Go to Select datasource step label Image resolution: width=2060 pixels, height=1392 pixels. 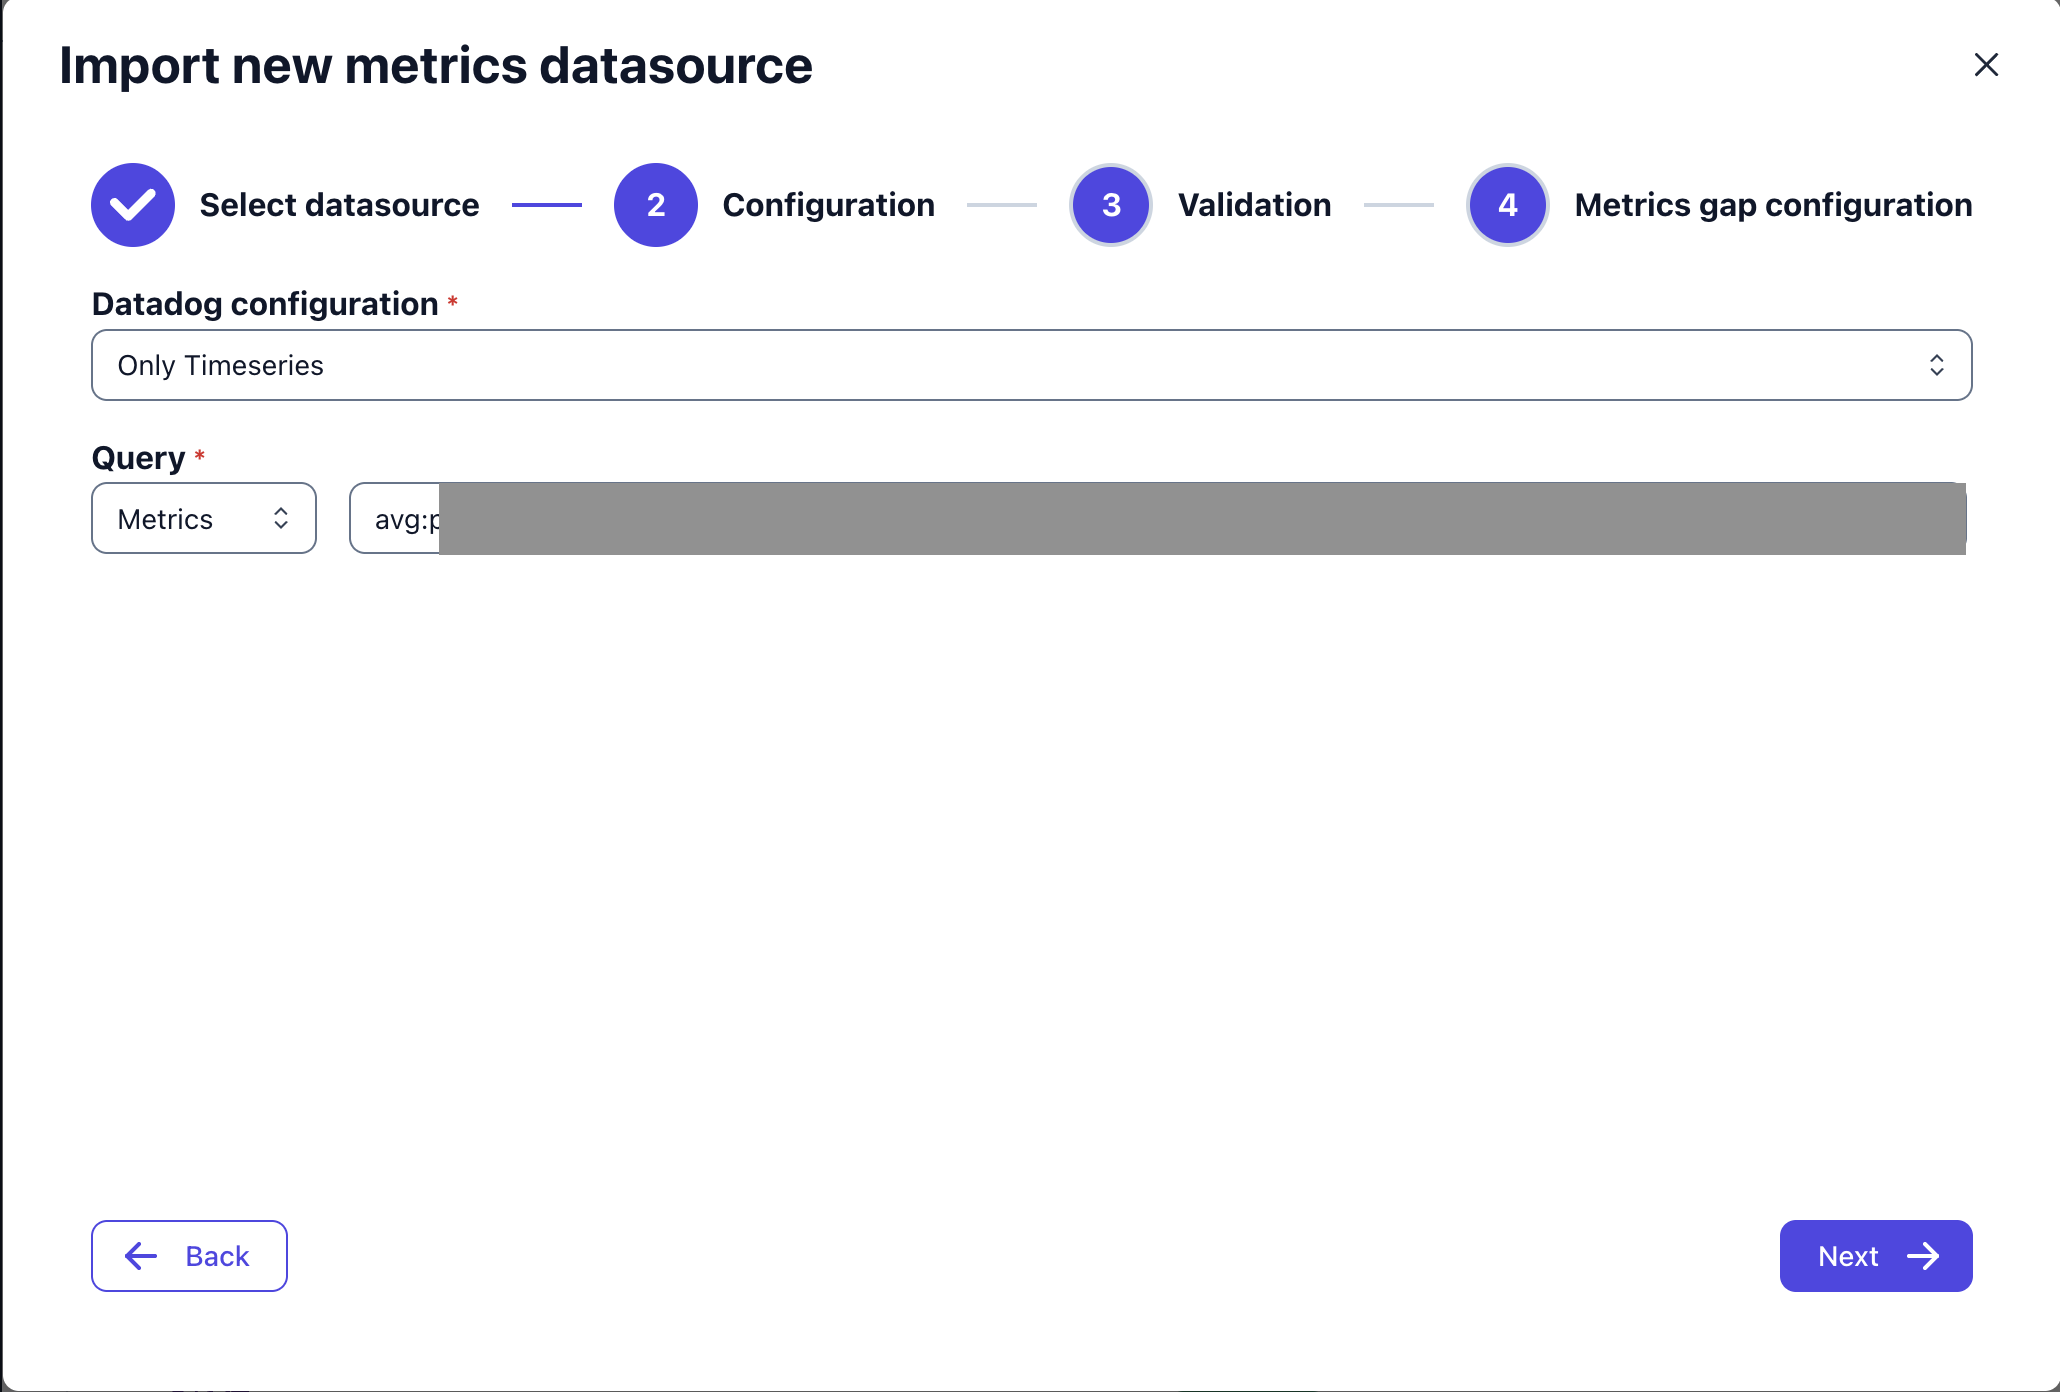339,205
